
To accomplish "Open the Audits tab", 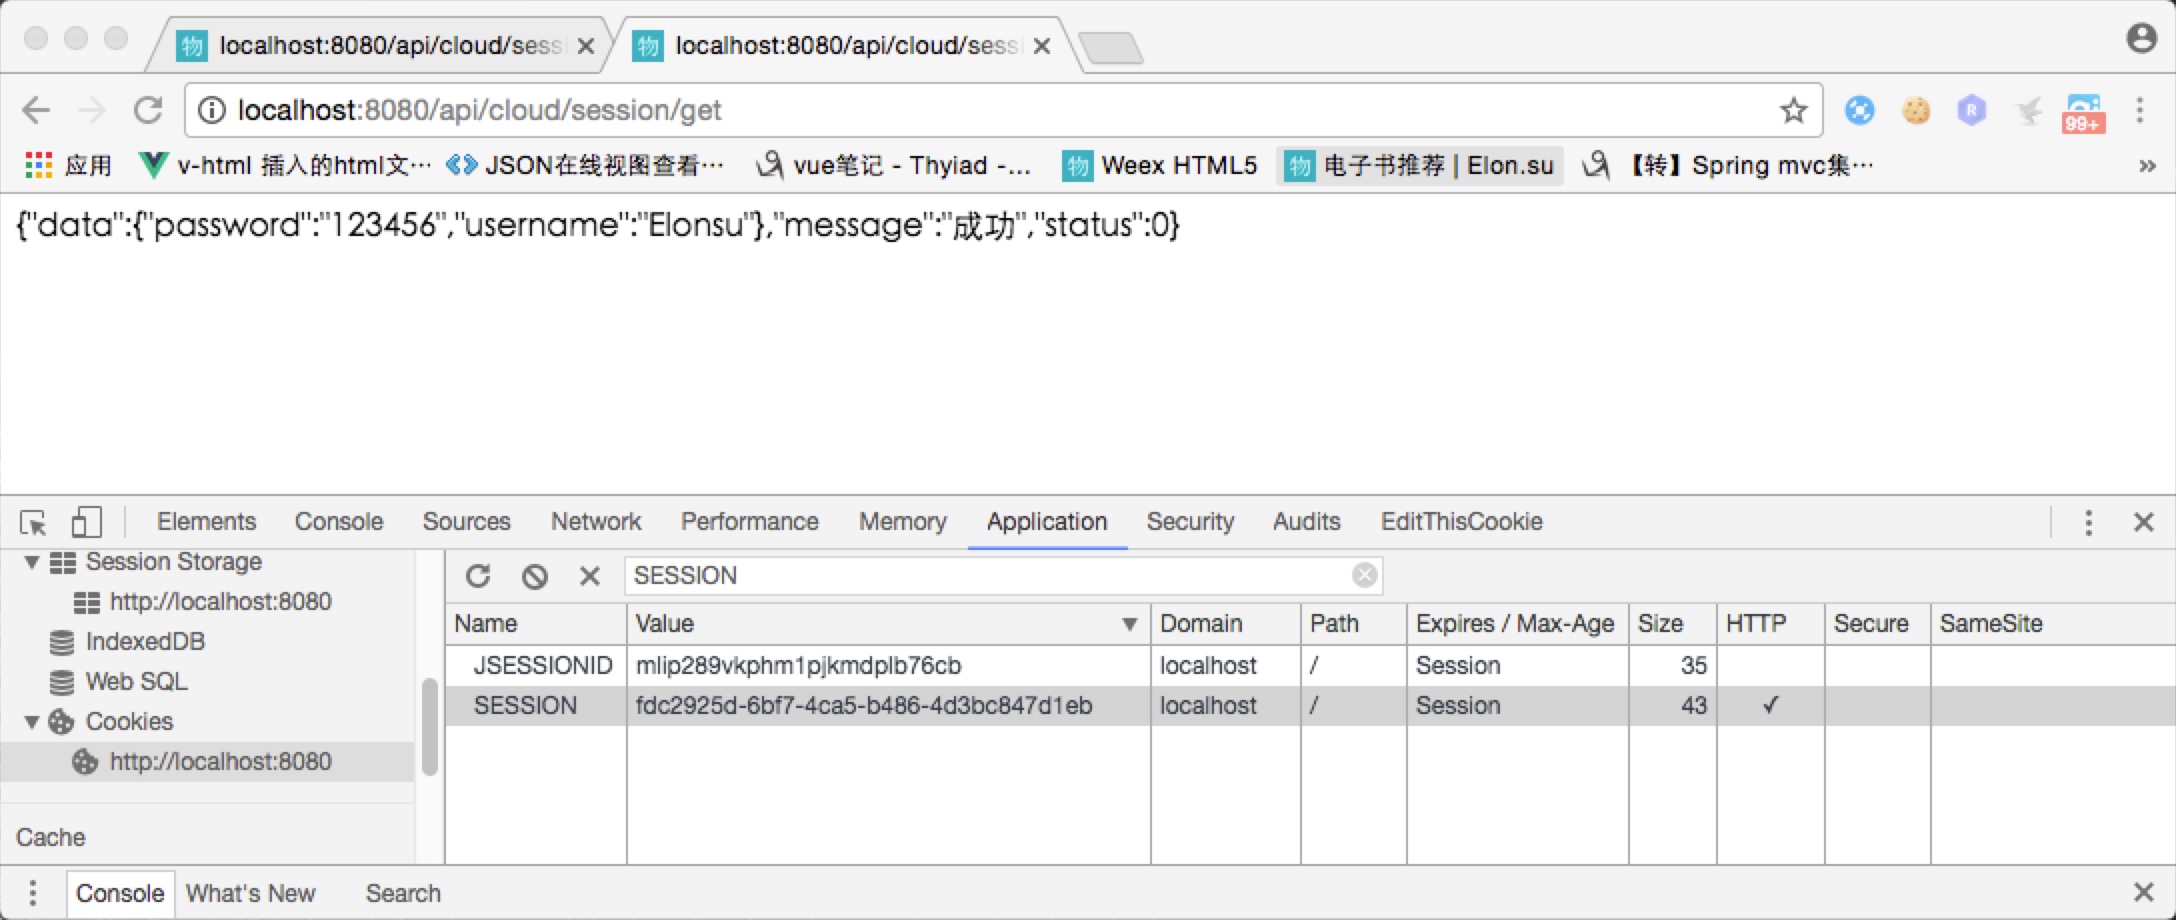I will click(1306, 522).
